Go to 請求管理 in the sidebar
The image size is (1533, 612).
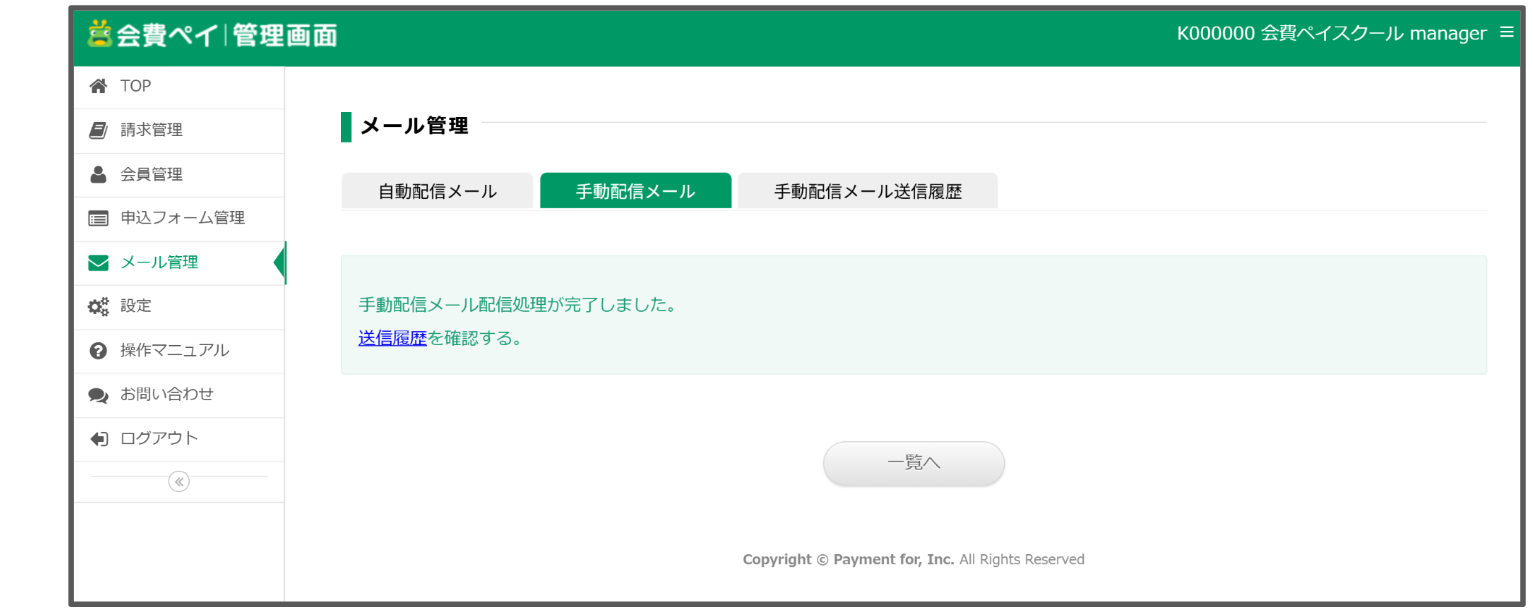pos(179,131)
